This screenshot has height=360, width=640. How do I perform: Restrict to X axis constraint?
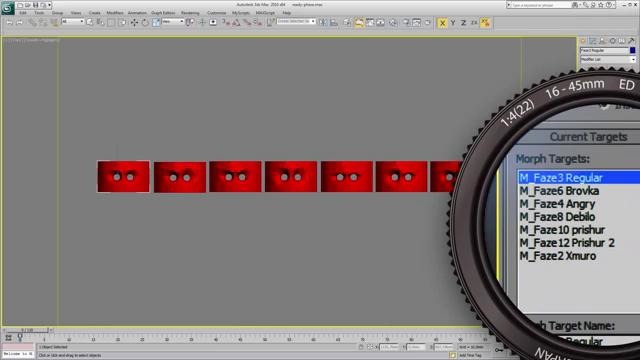(442, 23)
